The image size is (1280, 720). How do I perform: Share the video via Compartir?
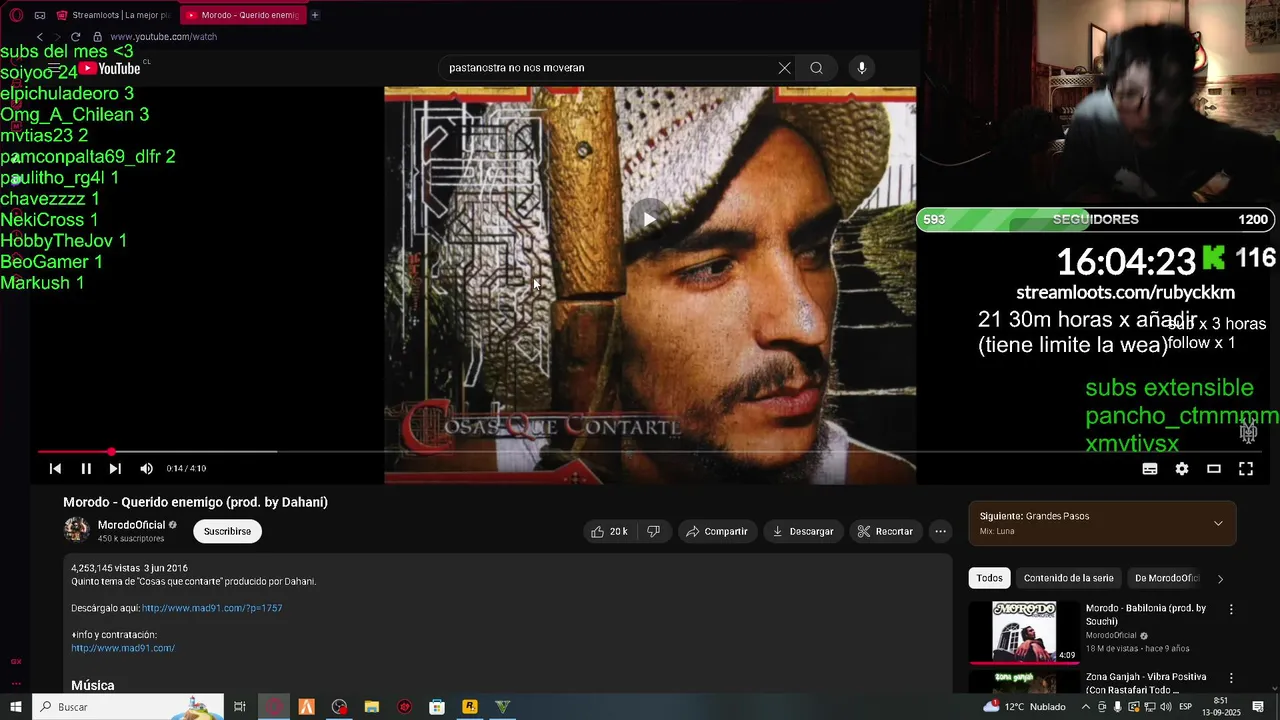[717, 531]
